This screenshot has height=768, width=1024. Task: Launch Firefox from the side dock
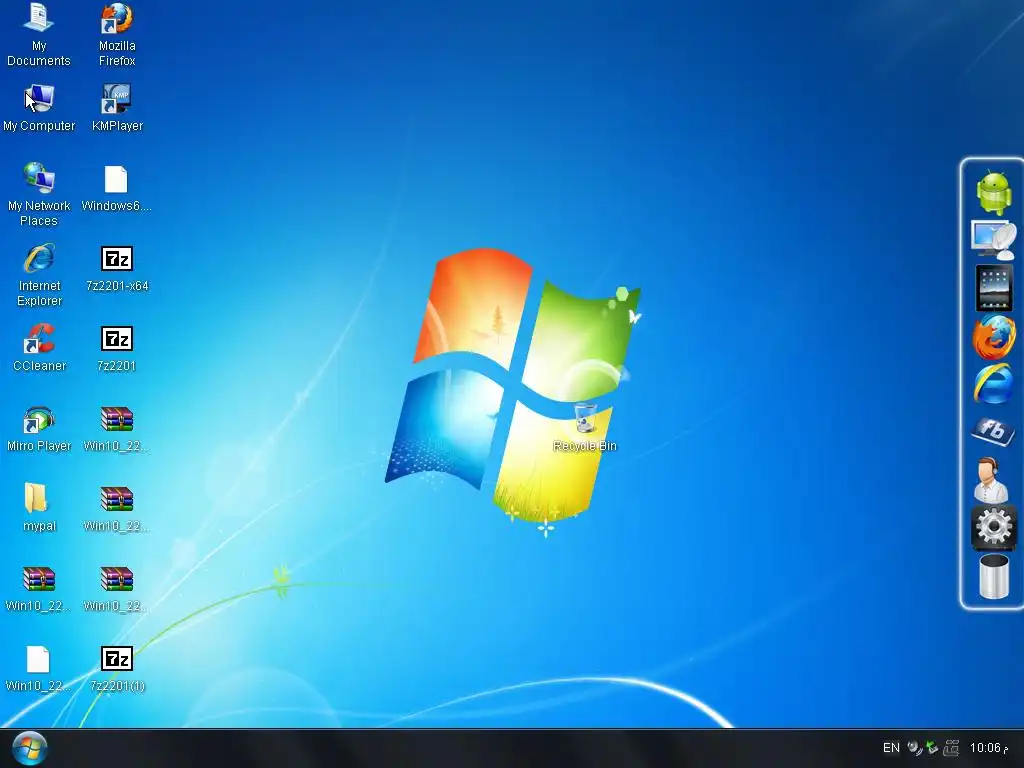[993, 336]
